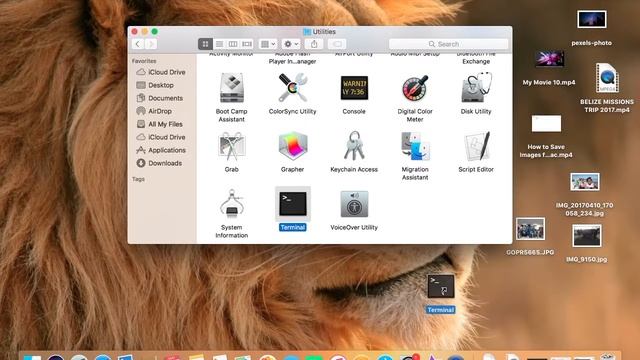Open the Grapher app icon

pos(292,146)
